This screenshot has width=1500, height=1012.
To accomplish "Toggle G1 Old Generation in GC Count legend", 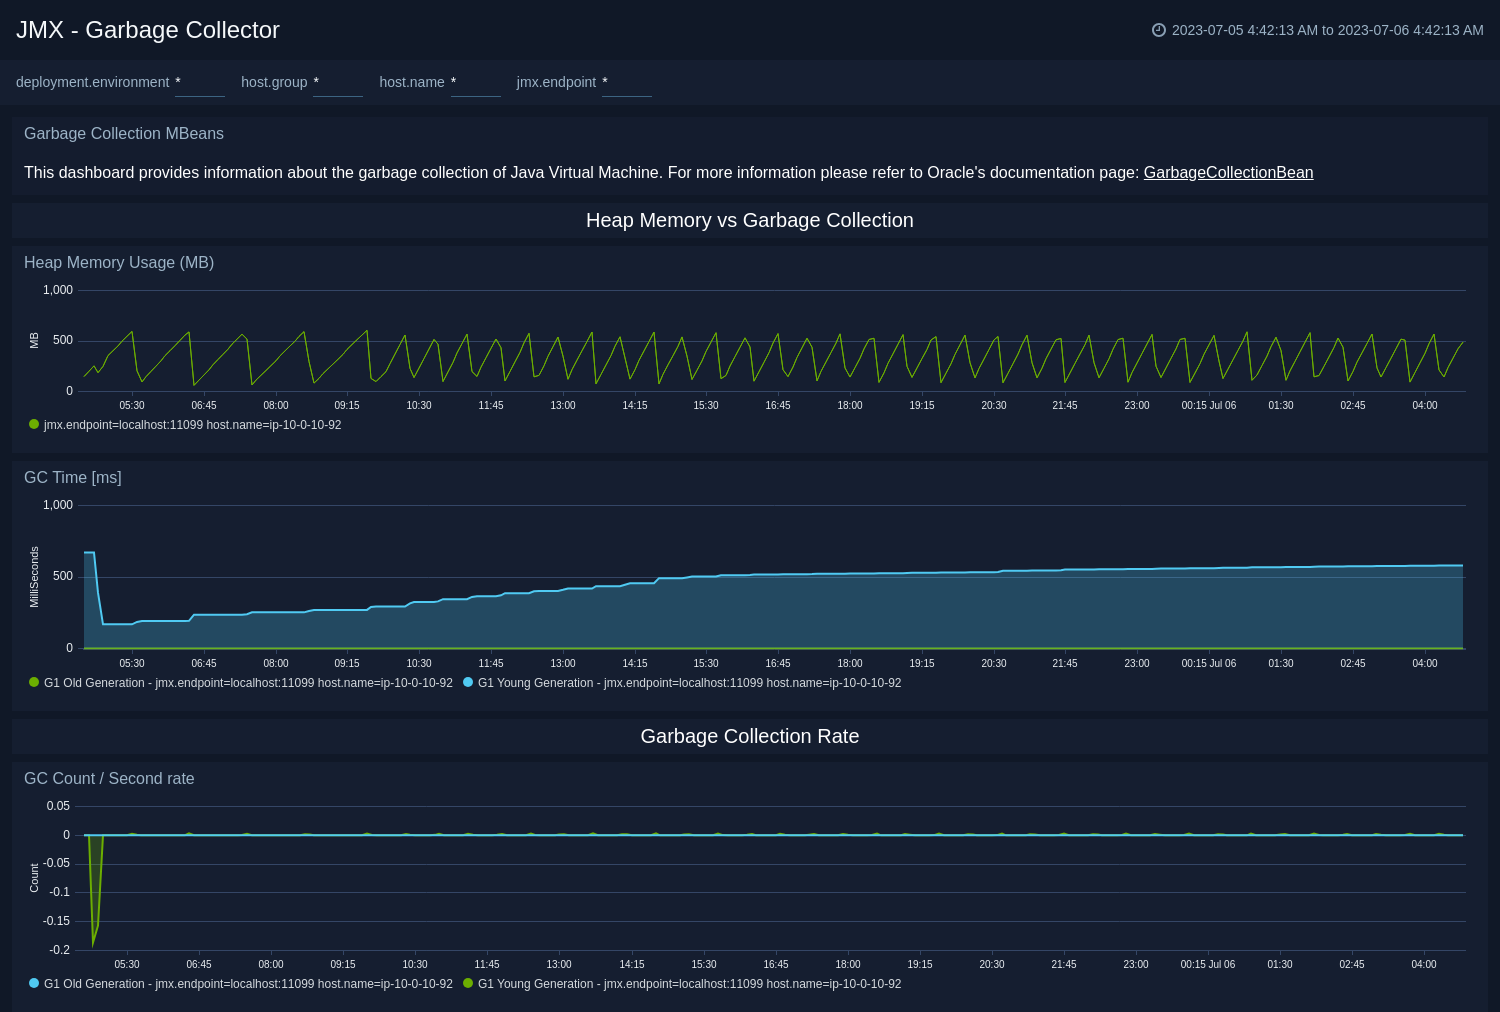I will point(241,984).
